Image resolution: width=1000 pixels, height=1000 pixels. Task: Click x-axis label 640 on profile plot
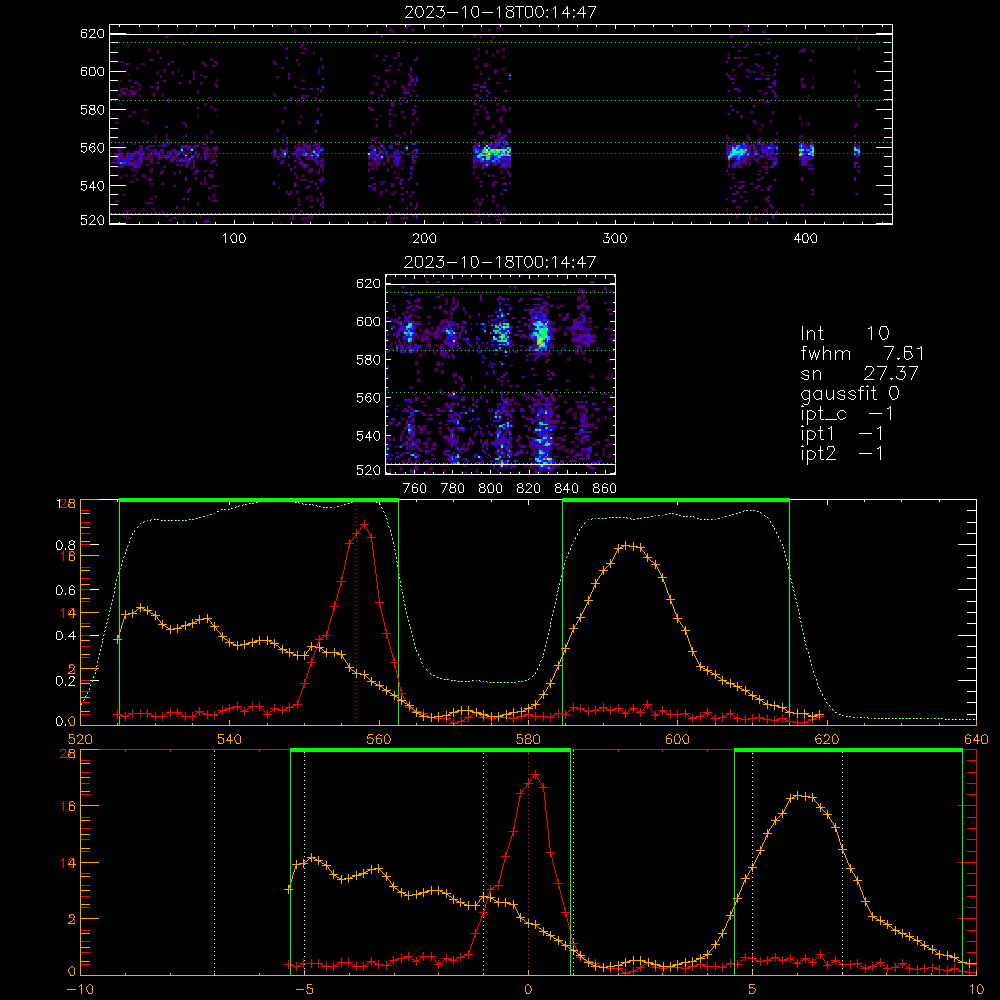point(976,740)
